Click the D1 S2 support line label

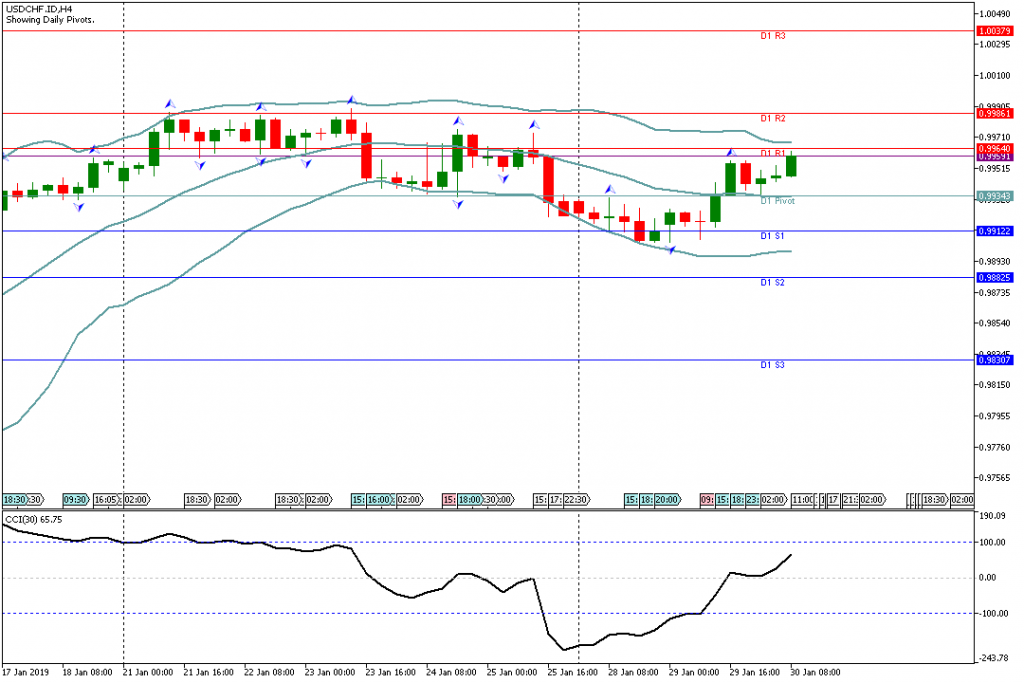click(772, 283)
